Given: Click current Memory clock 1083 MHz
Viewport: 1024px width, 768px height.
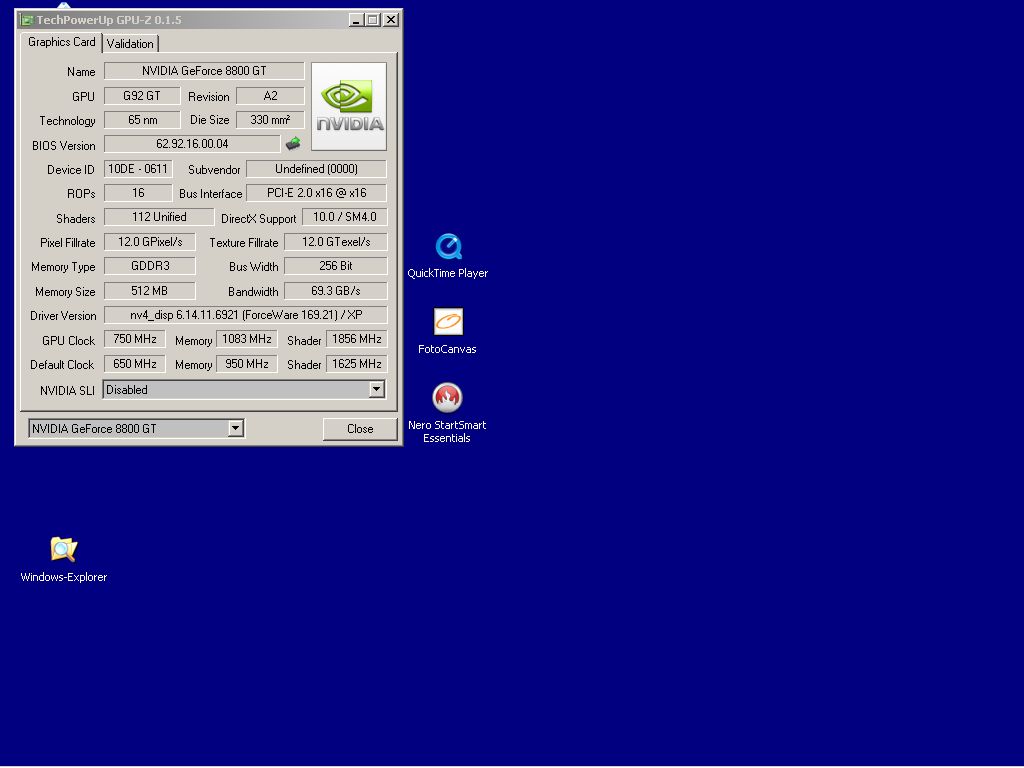Looking at the screenshot, I should 246,339.
